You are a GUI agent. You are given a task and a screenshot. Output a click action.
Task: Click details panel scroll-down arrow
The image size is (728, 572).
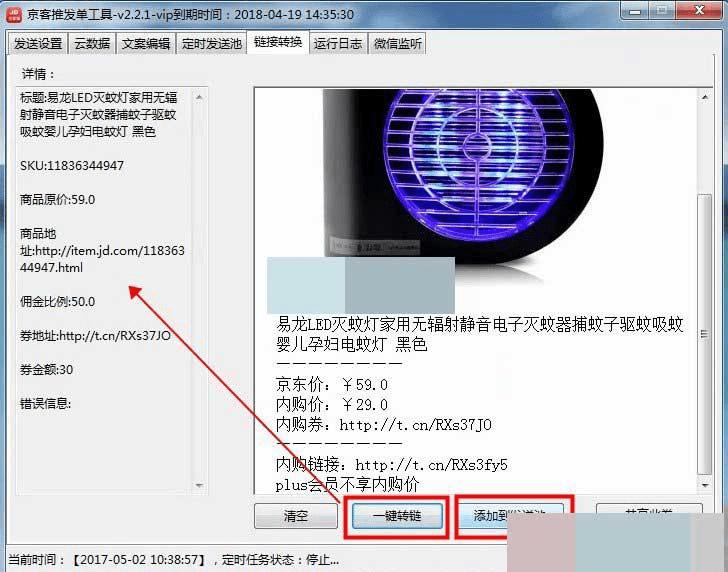tap(199, 485)
